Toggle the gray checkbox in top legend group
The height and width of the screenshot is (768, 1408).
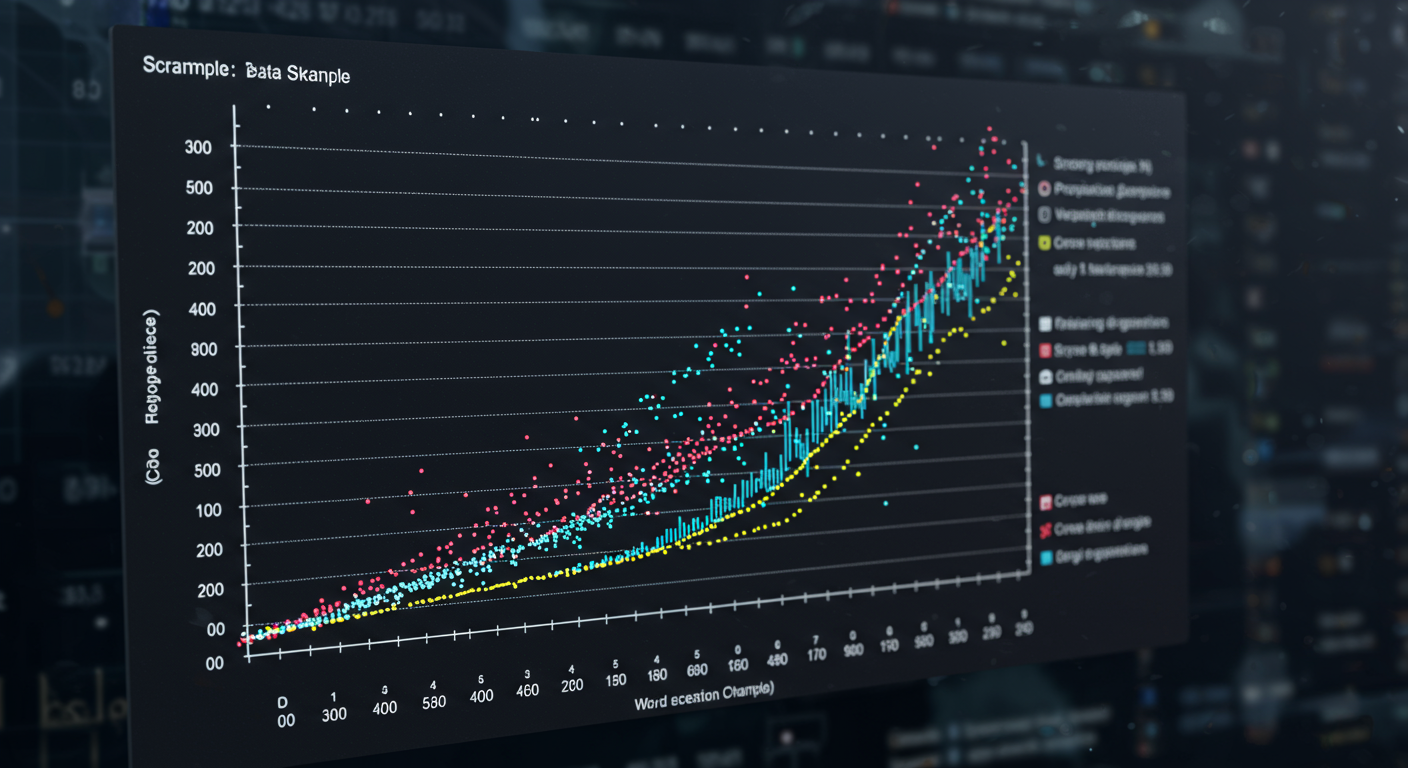[x=1044, y=215]
